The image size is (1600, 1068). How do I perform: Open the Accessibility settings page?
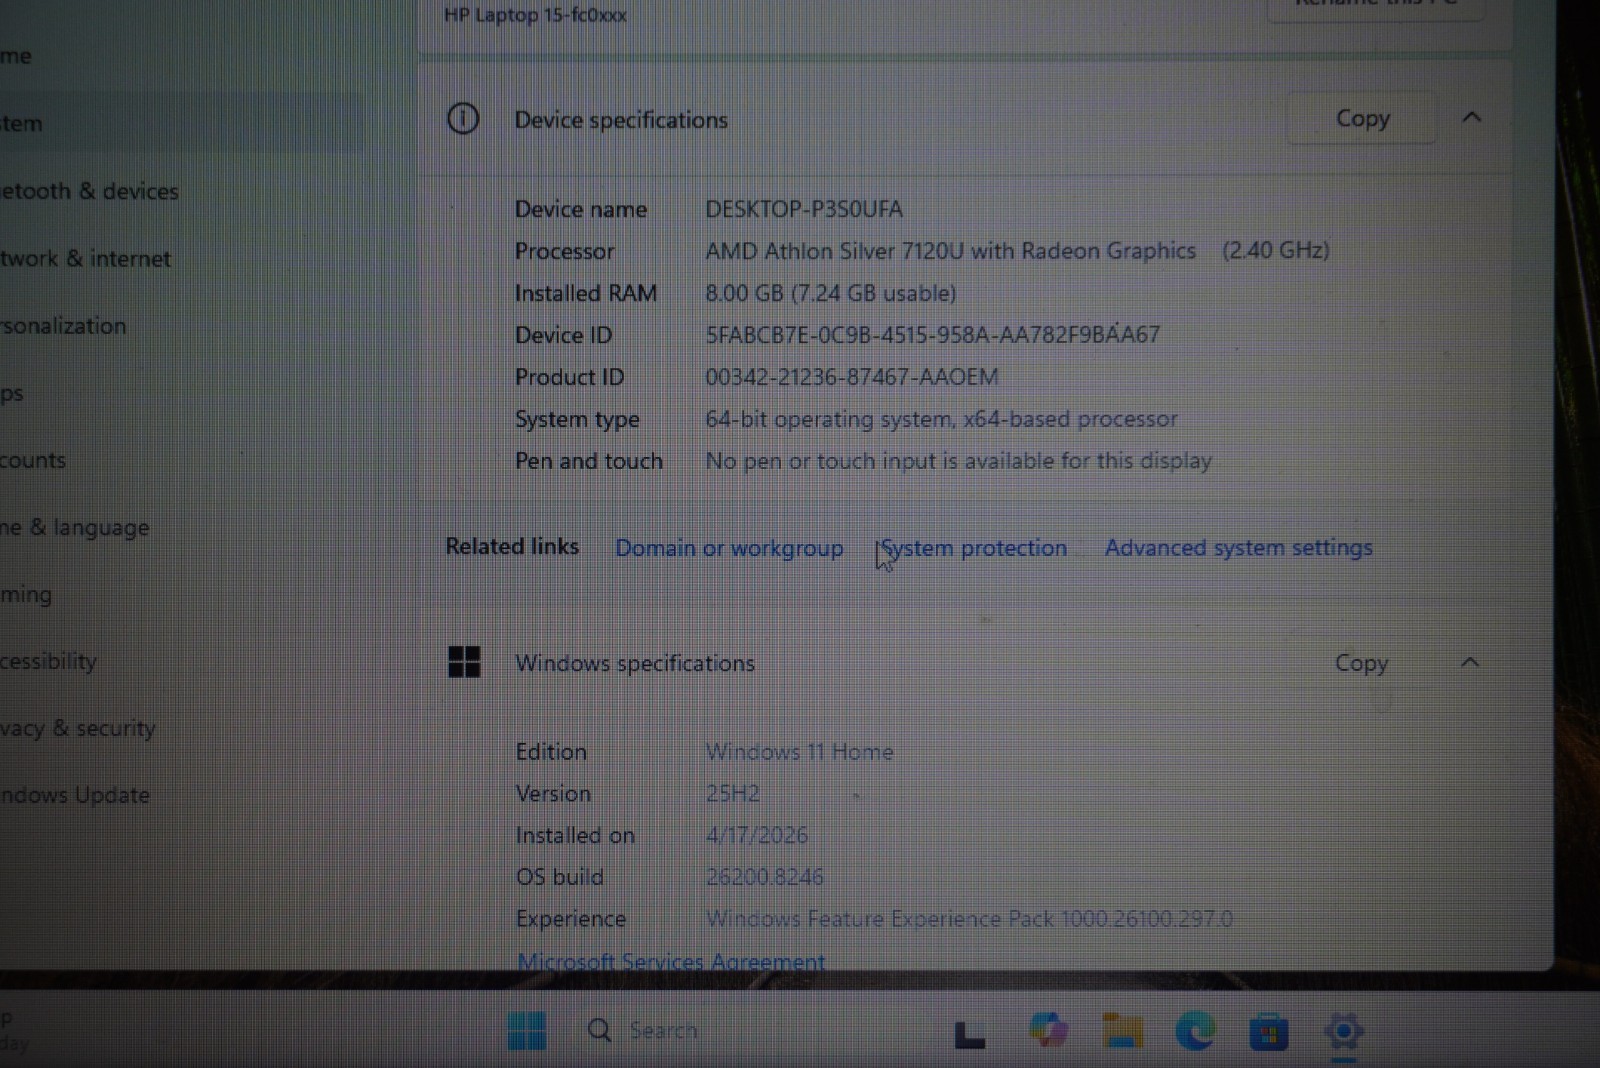pyautogui.click(x=48, y=661)
